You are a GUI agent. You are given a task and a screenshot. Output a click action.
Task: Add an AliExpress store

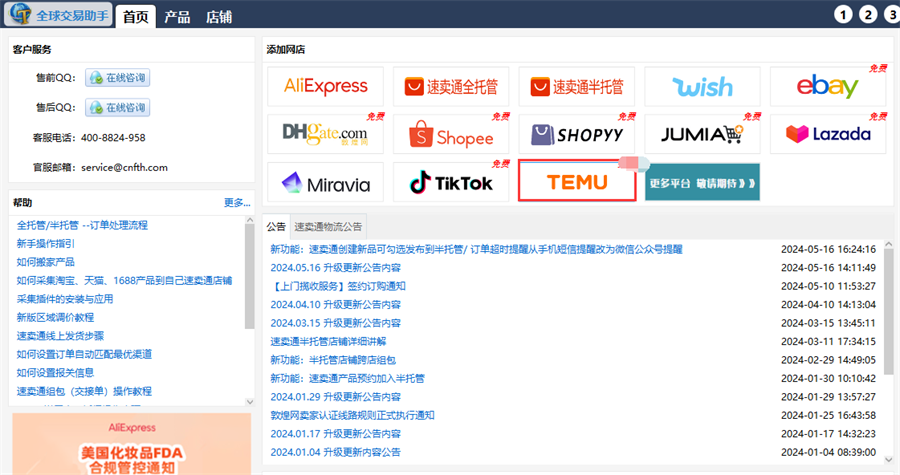click(325, 87)
